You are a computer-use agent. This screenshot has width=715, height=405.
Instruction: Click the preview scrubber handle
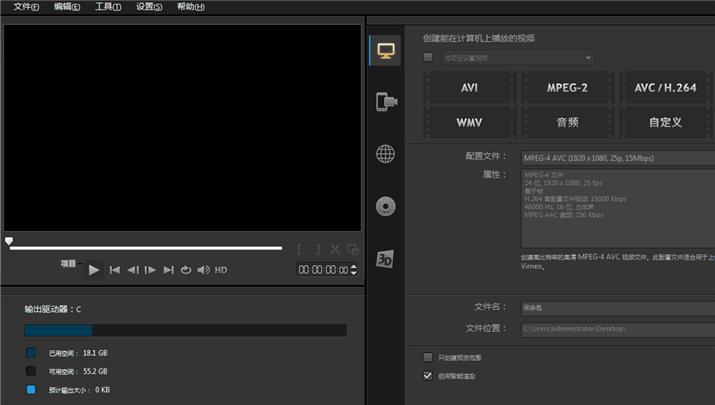[x=9, y=240]
